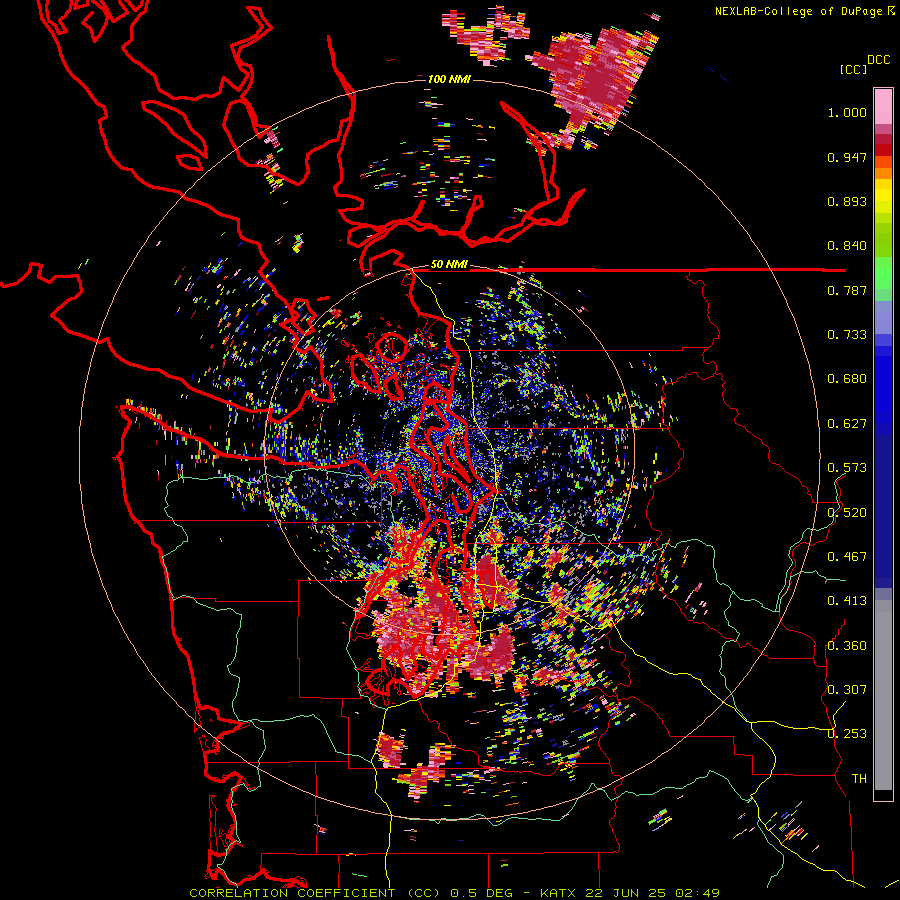Image resolution: width=900 pixels, height=900 pixels.
Task: Click the 0.627 color scale value
Action: (x=847, y=424)
